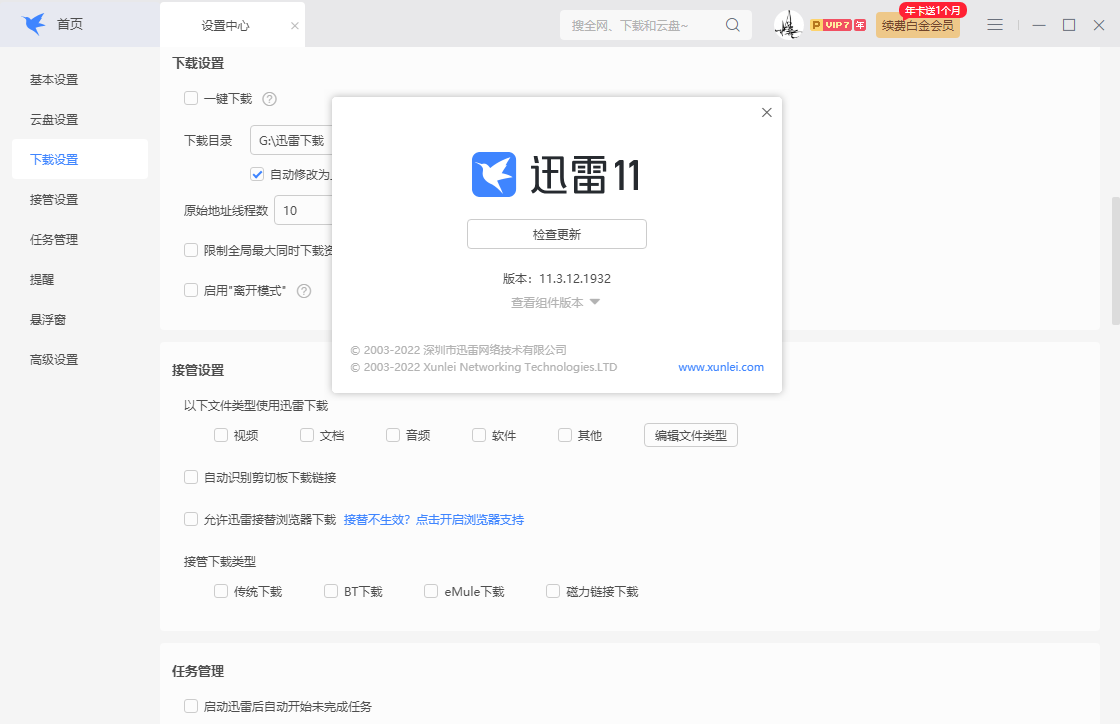This screenshot has width=1120, height=724.
Task: Open the one-click download help icon
Action: click(x=268, y=98)
